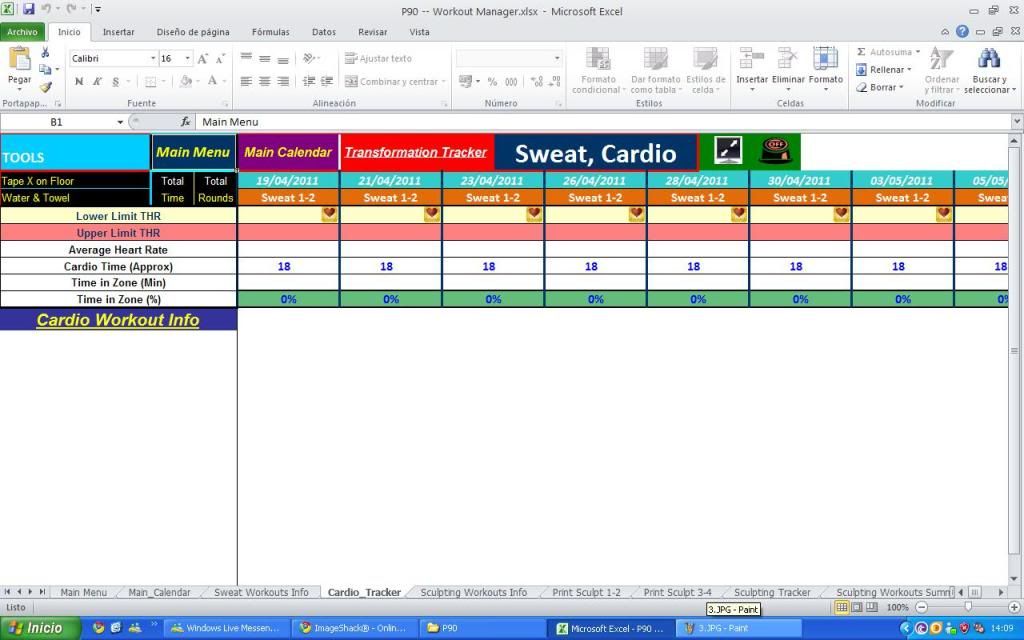Switch to Fórmulas ribbon tab
The width and height of the screenshot is (1024, 640).
pyautogui.click(x=270, y=31)
